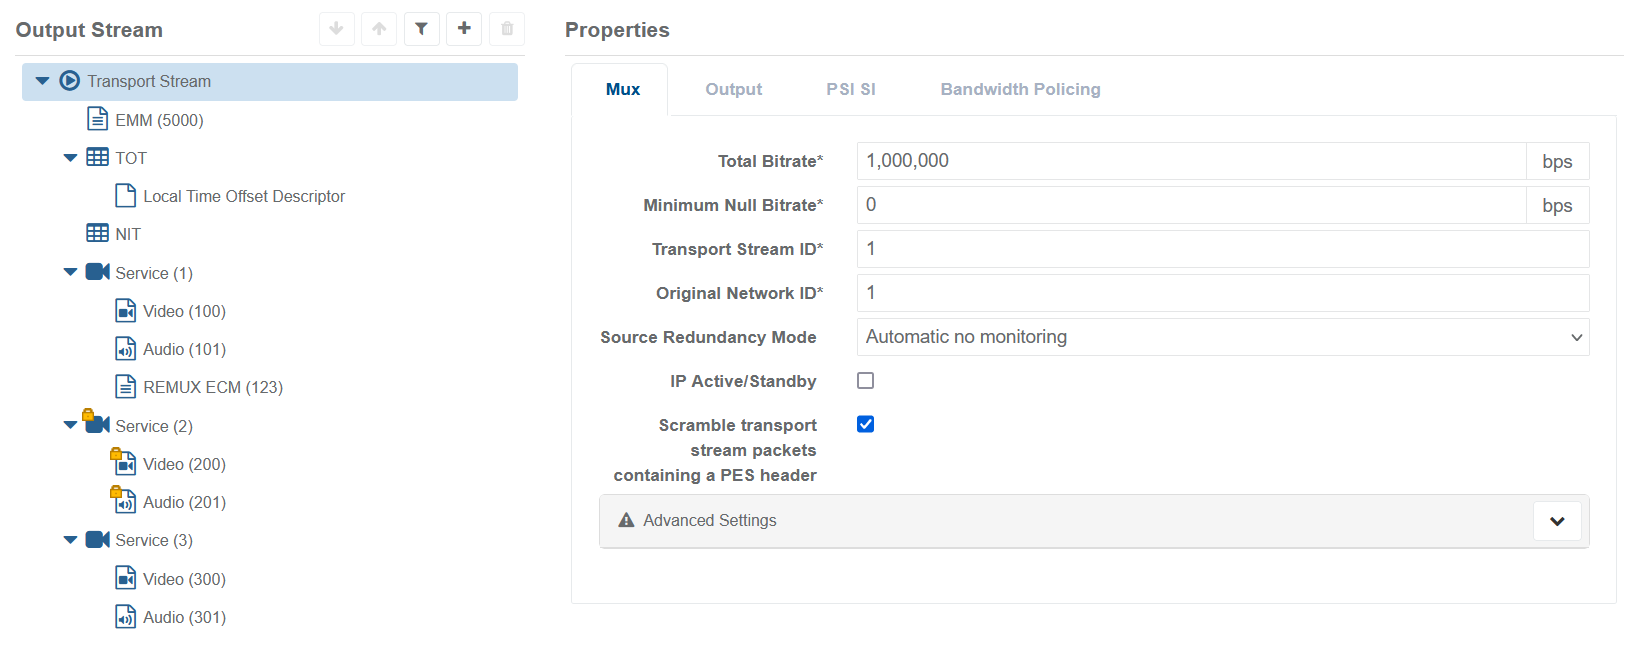The image size is (1636, 651).
Task: Click the filter funnel icon in Output Stream
Action: 421,29
